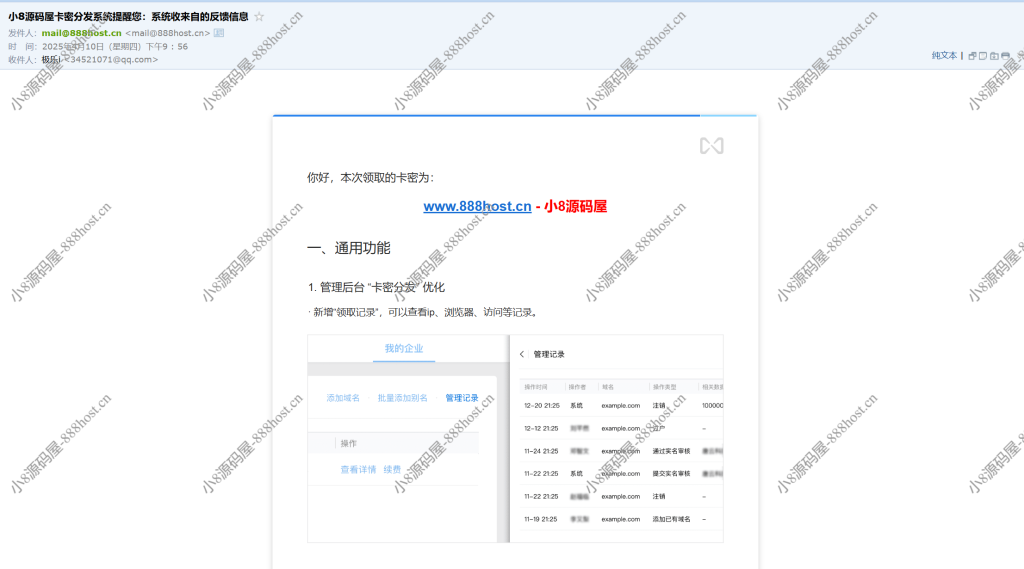
Task: Click 系统 operator in the 12-20 row
Action: (x=576, y=406)
